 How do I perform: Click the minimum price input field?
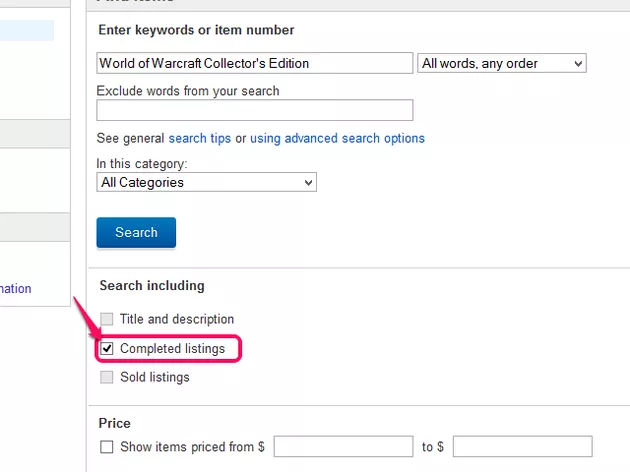(x=343, y=447)
